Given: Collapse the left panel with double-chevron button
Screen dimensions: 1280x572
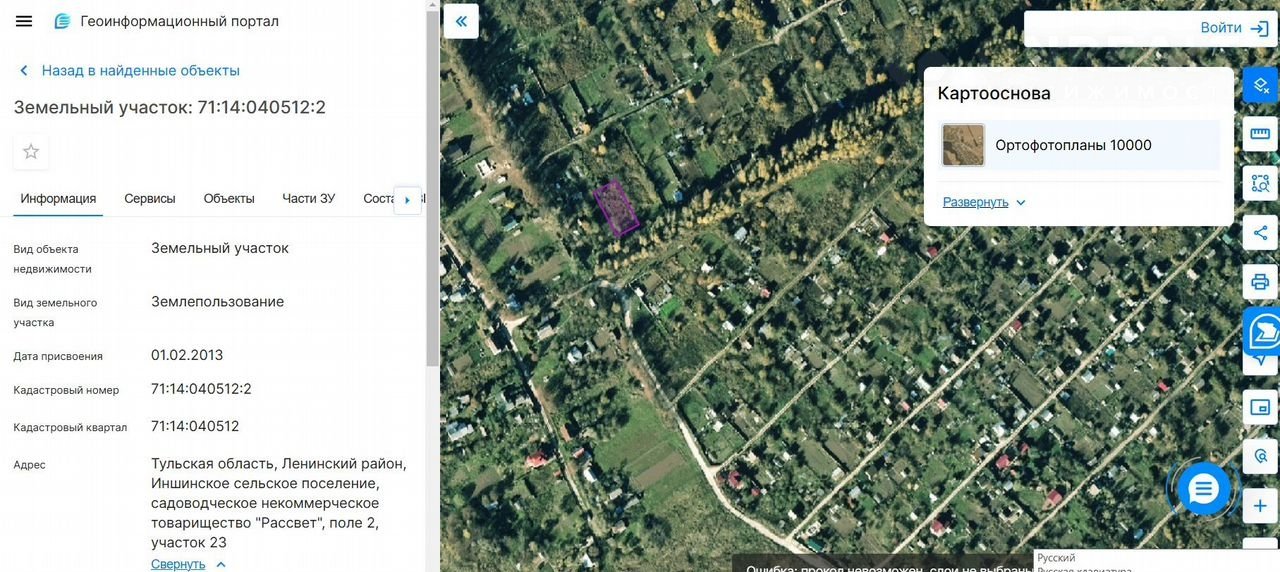Looking at the screenshot, I should [461, 21].
